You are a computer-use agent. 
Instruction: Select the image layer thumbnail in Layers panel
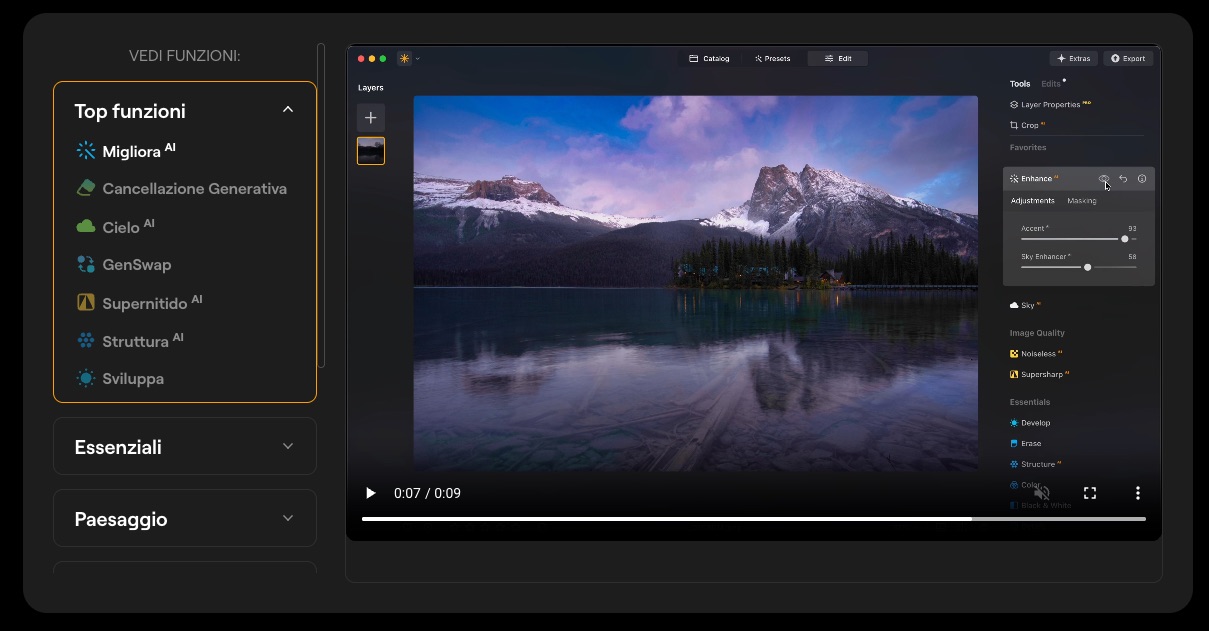point(370,151)
